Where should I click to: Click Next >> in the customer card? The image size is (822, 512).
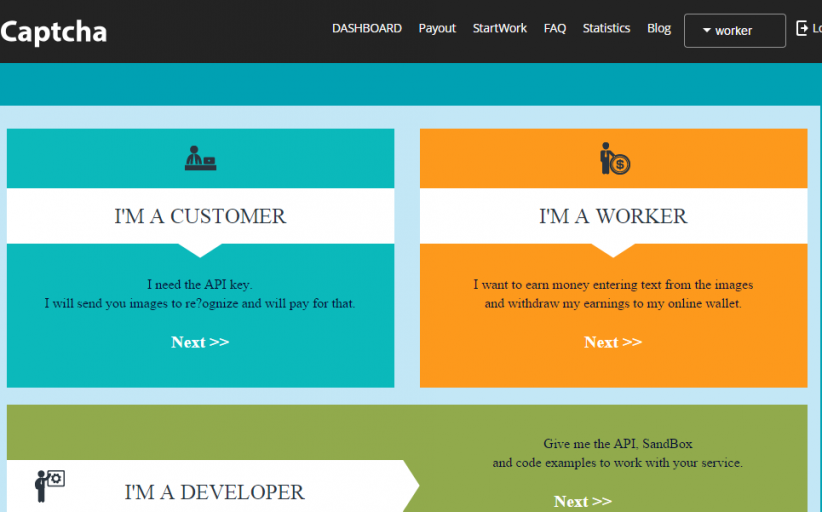(200, 342)
